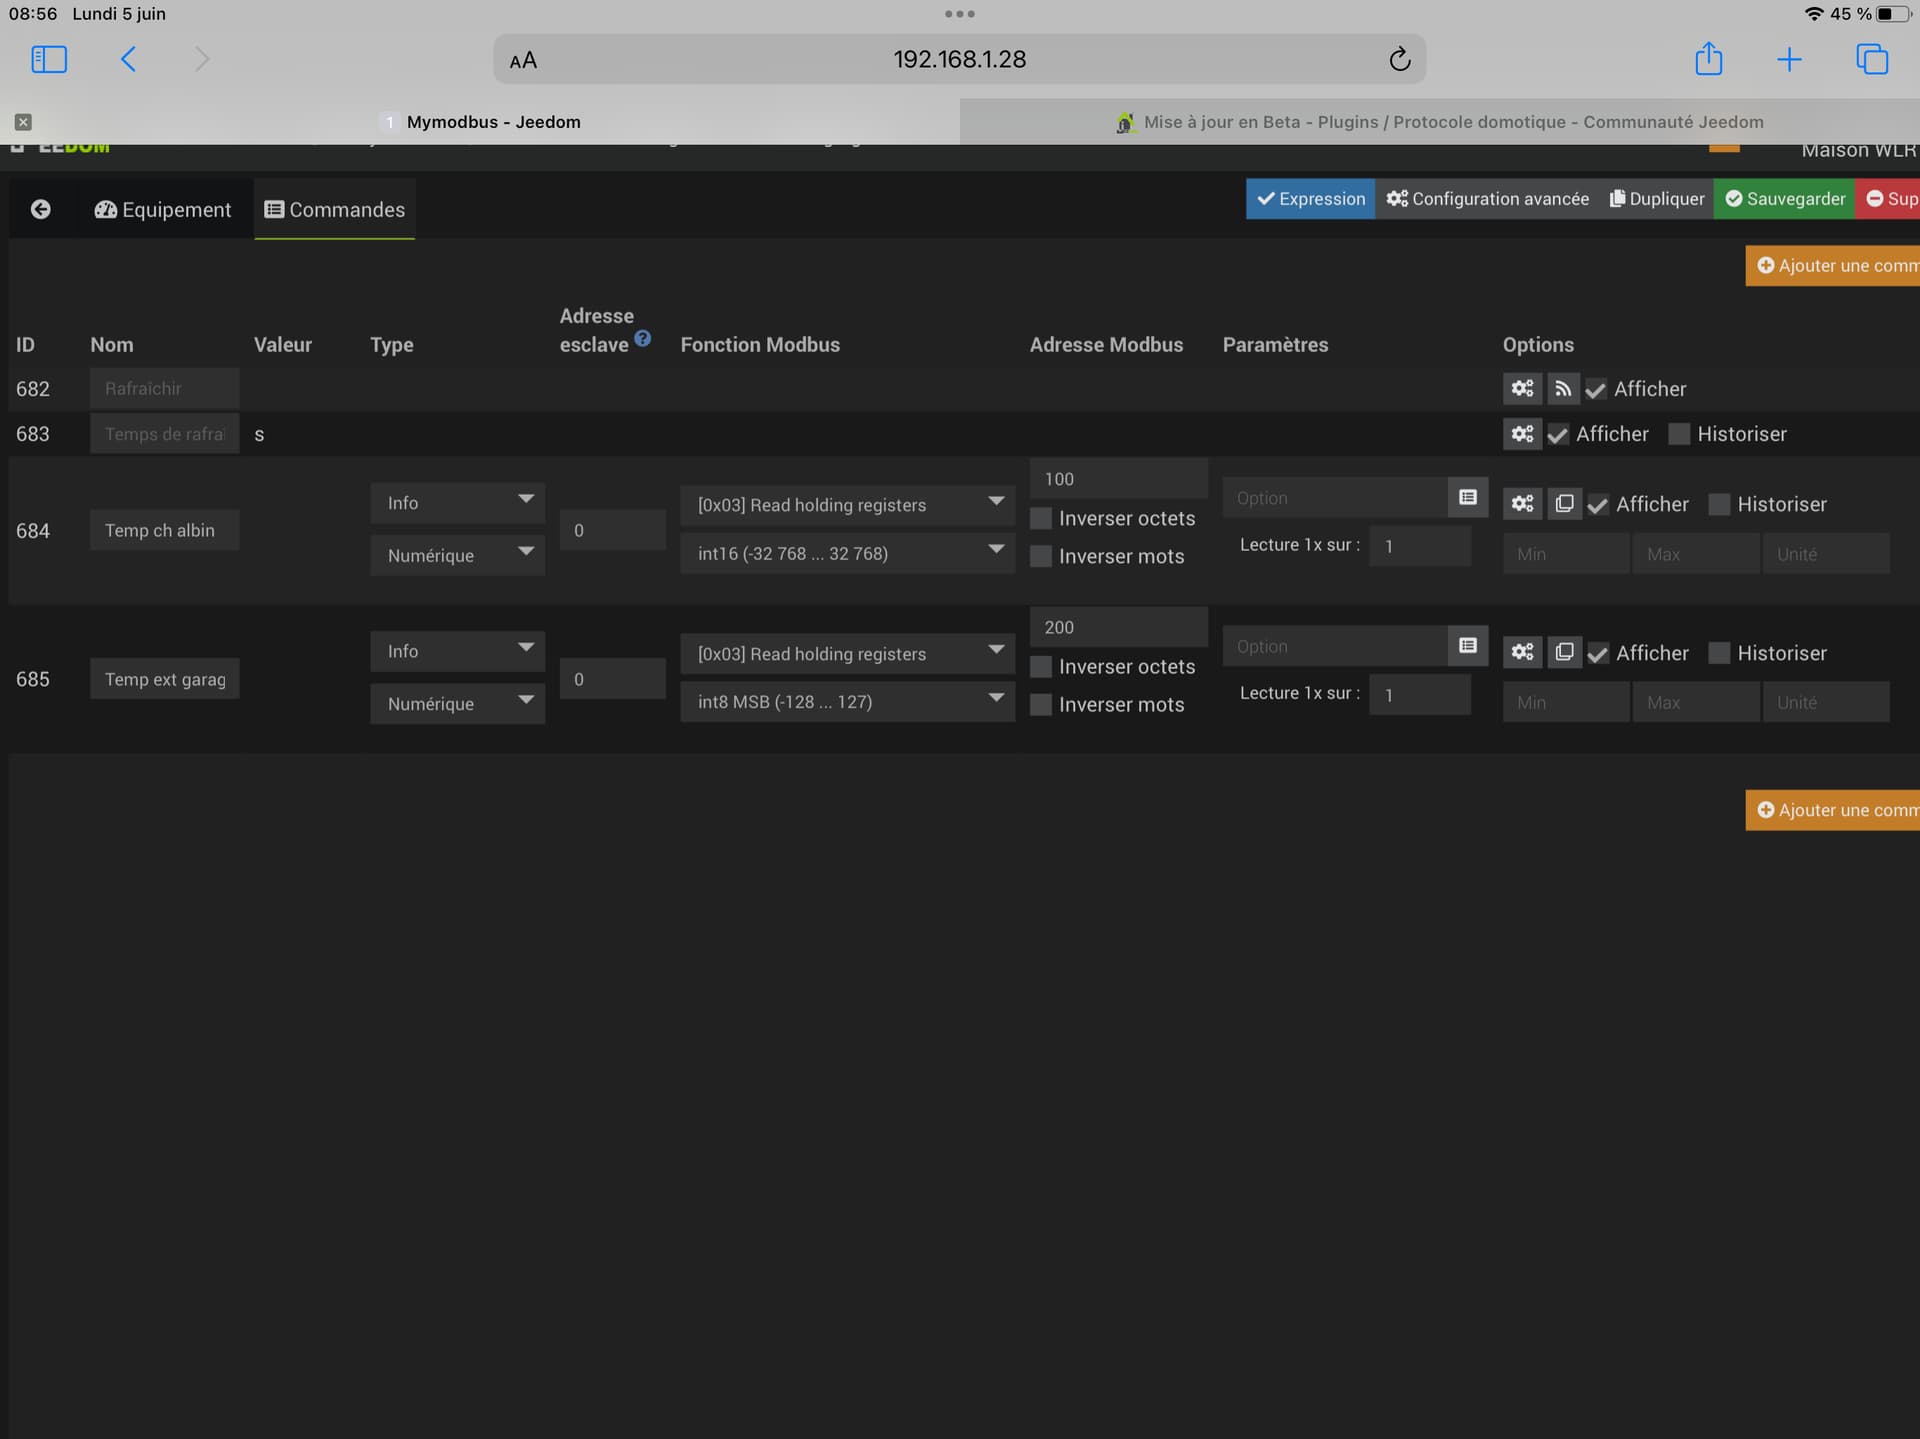Open option list icon for command 685
Viewport: 1920px width, 1439px height.
click(x=1467, y=646)
